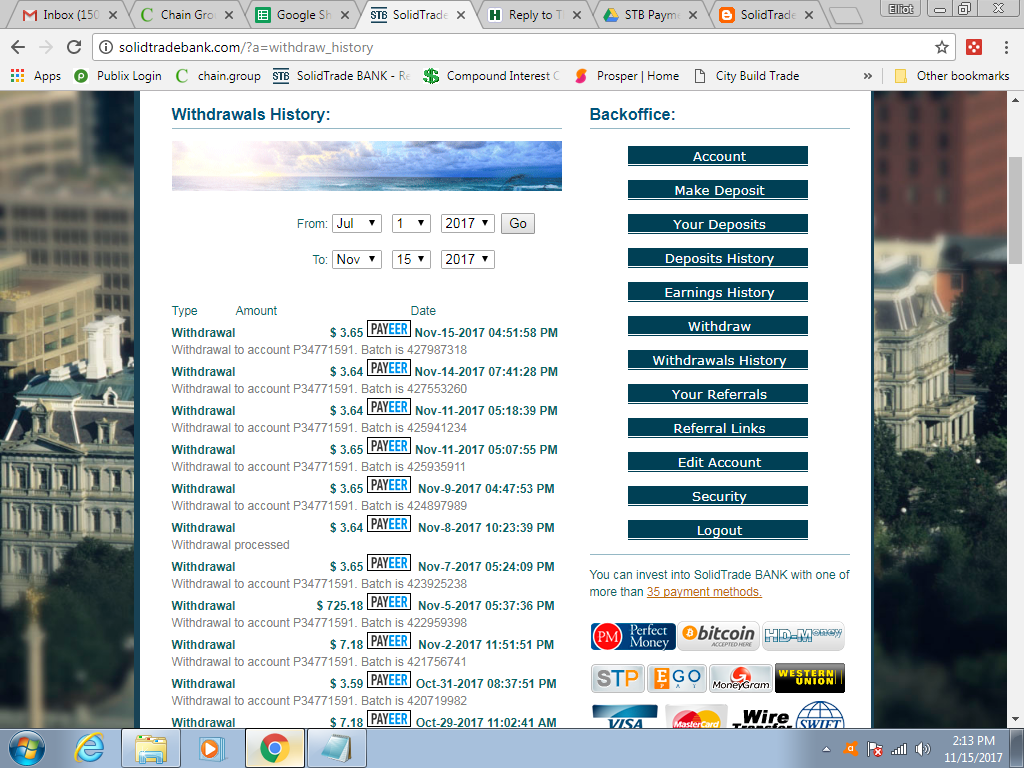Screen dimensions: 1024x768
Task: Switch to the Reply to browser tab
Action: pyautogui.click(x=535, y=15)
